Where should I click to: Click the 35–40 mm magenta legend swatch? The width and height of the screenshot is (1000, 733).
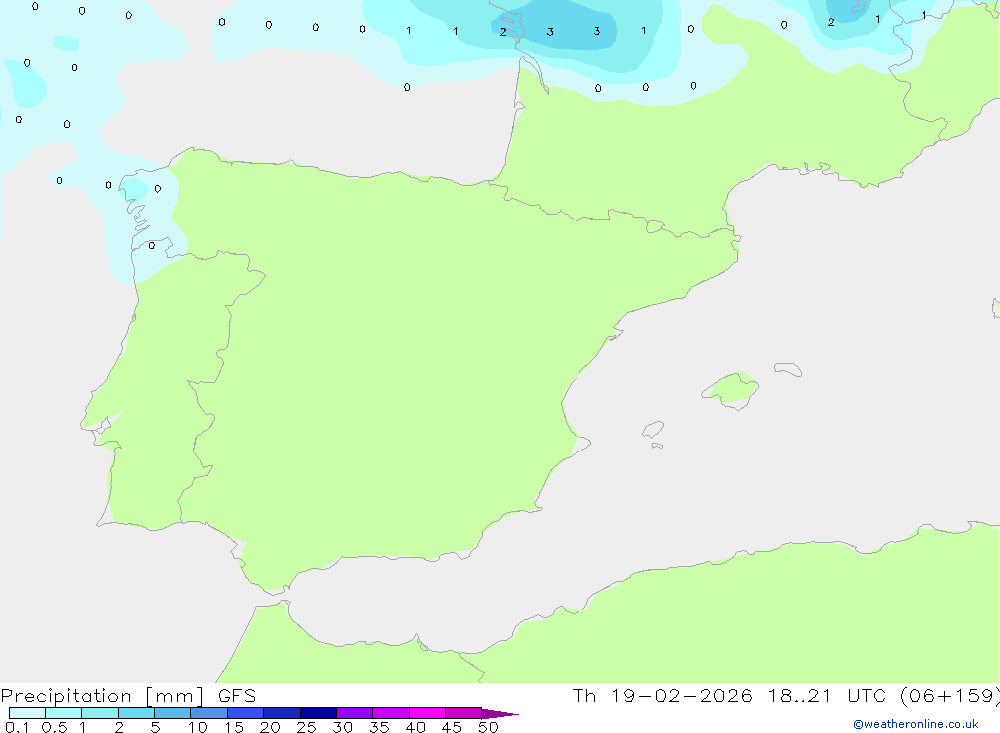tap(391, 713)
